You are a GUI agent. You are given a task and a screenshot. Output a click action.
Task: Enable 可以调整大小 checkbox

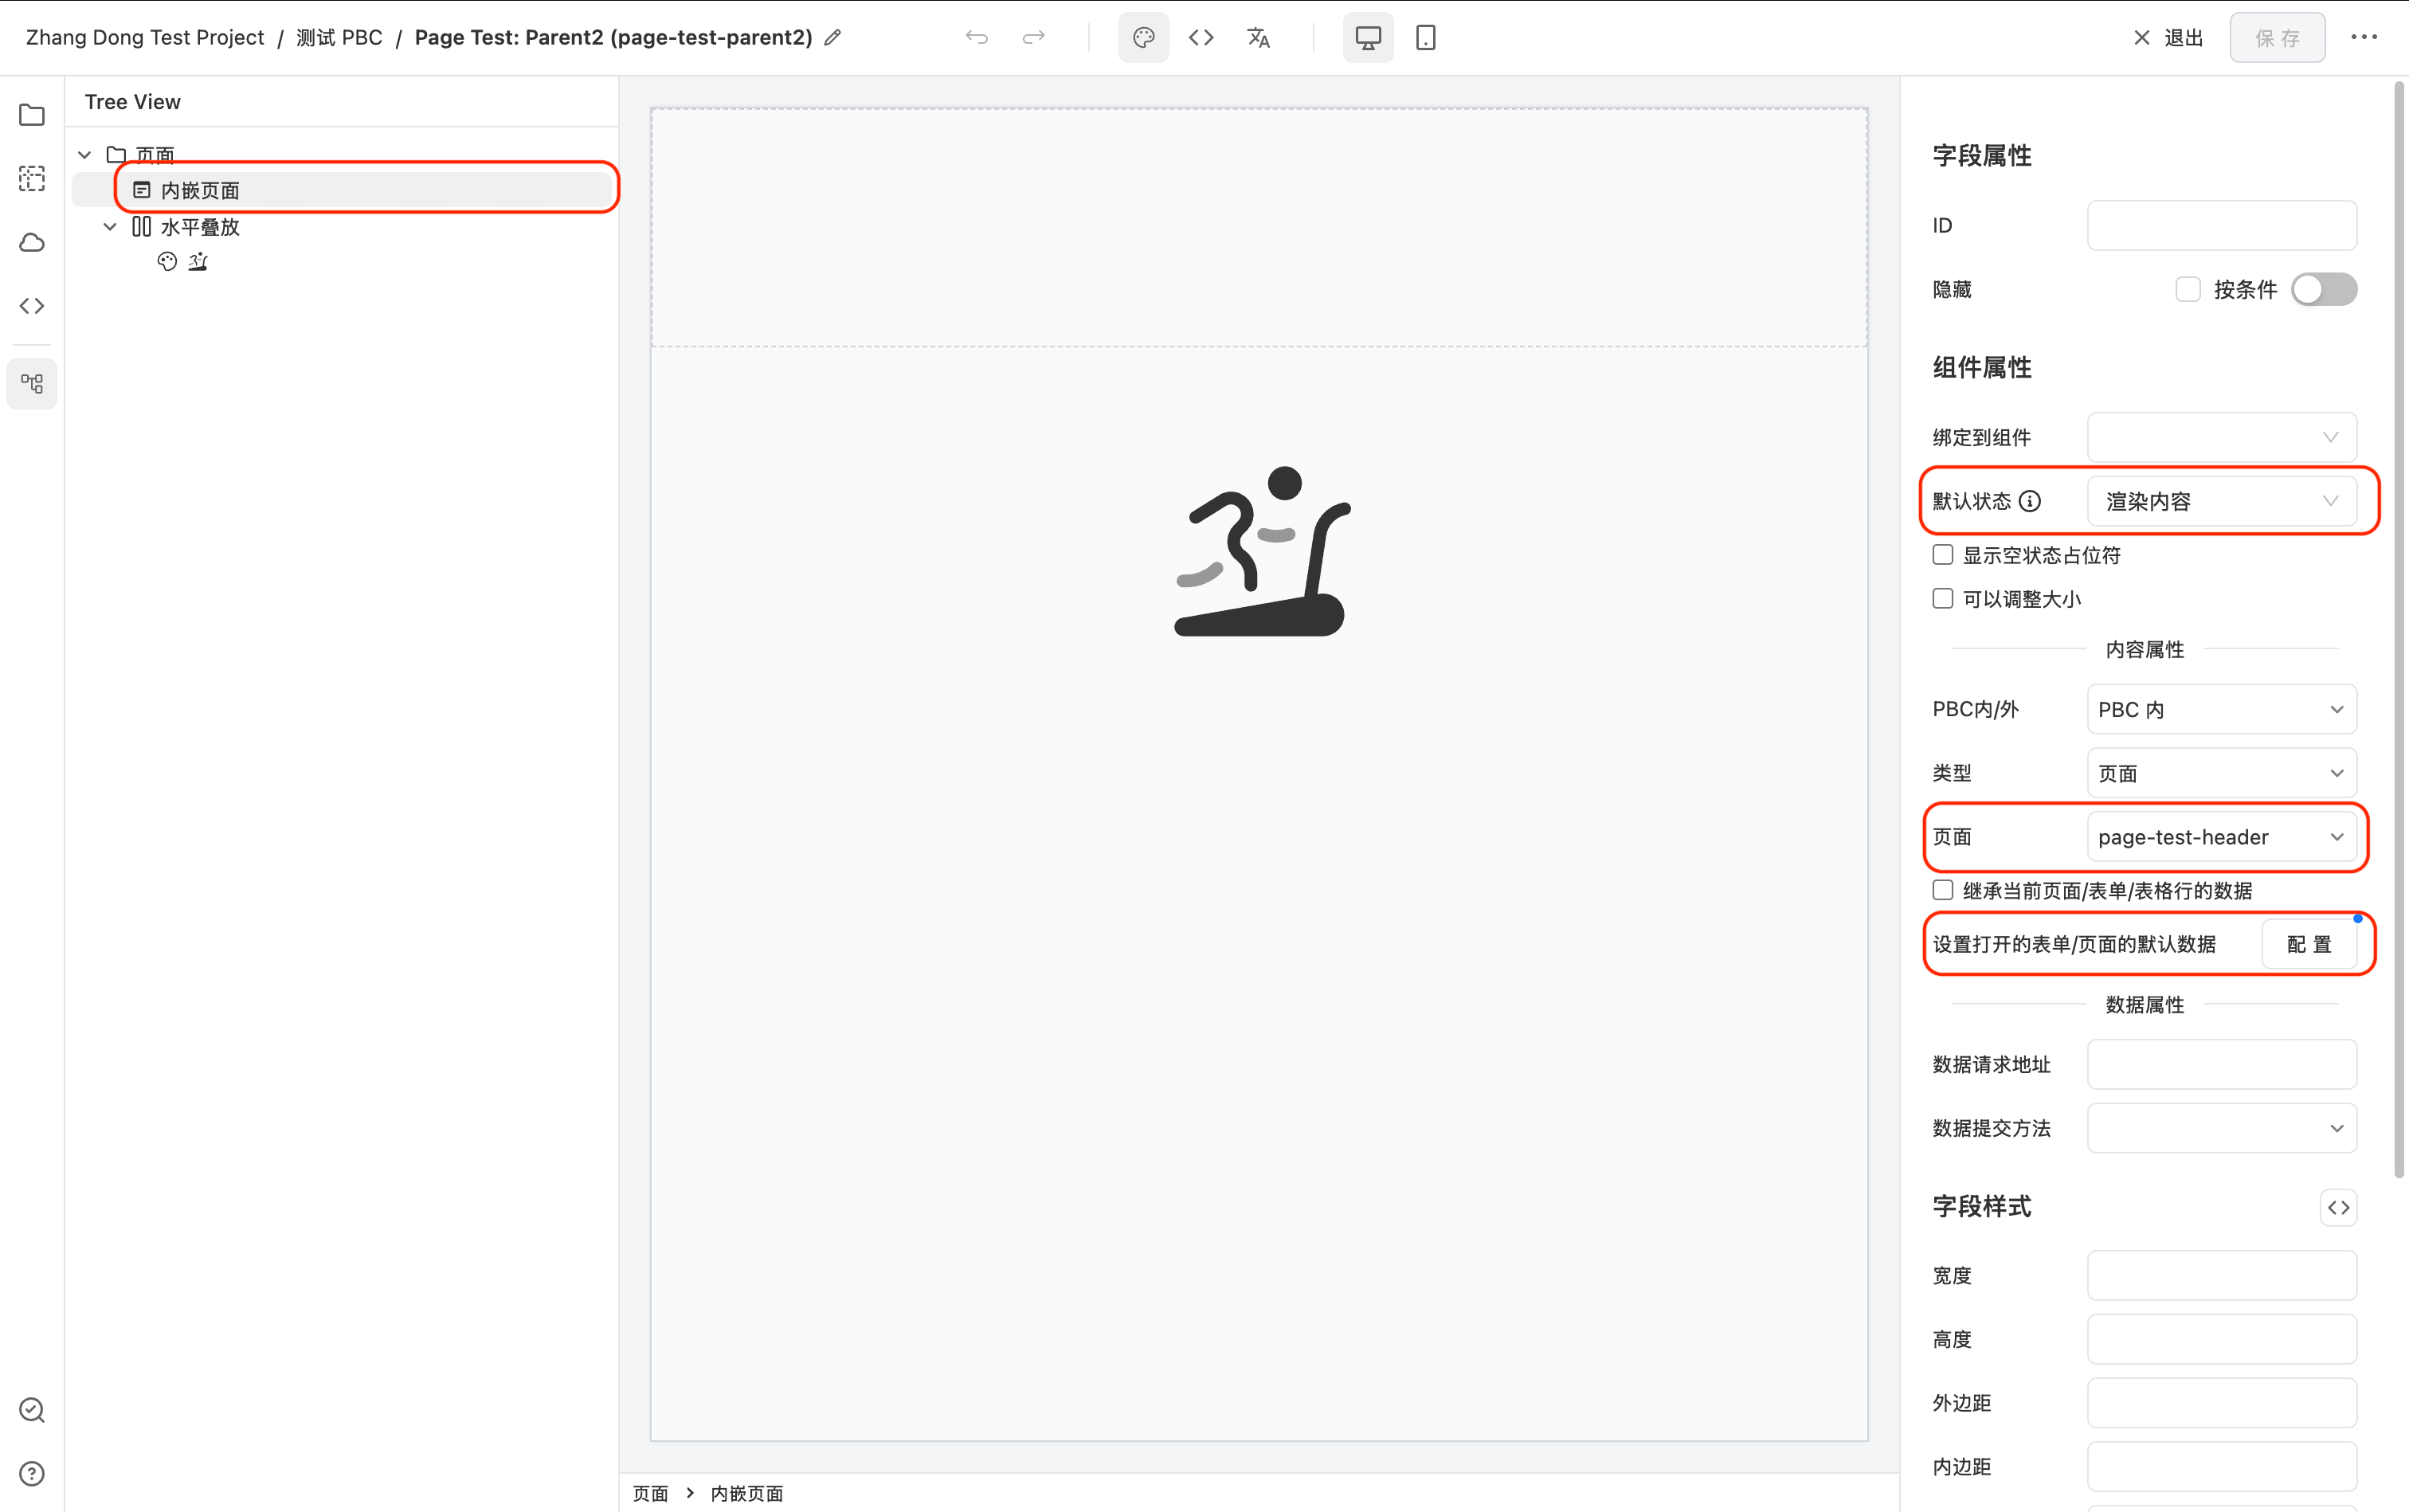pos(1943,599)
